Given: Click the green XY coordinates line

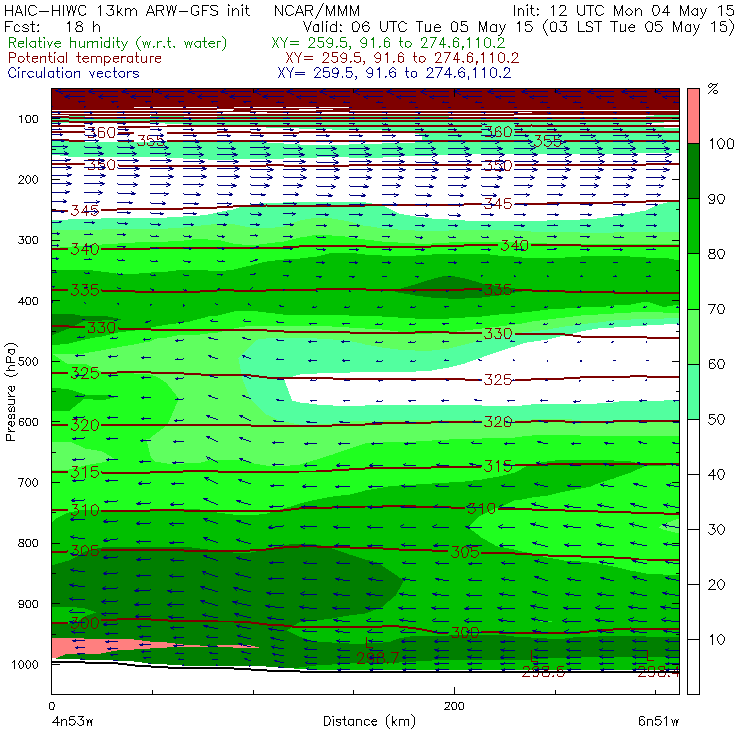Looking at the screenshot, I should (388, 43).
